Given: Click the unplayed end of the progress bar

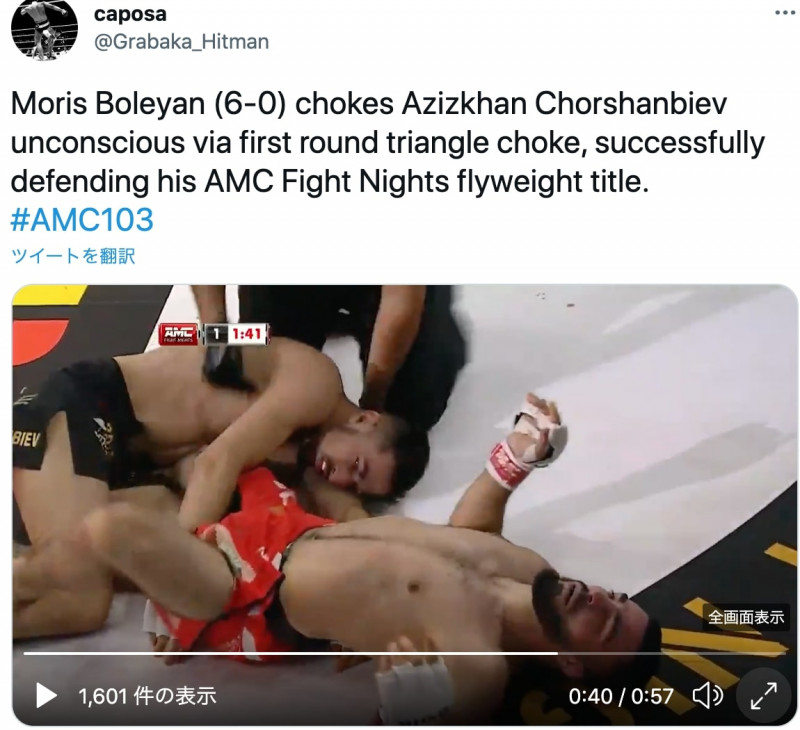Looking at the screenshot, I should [x=671, y=653].
